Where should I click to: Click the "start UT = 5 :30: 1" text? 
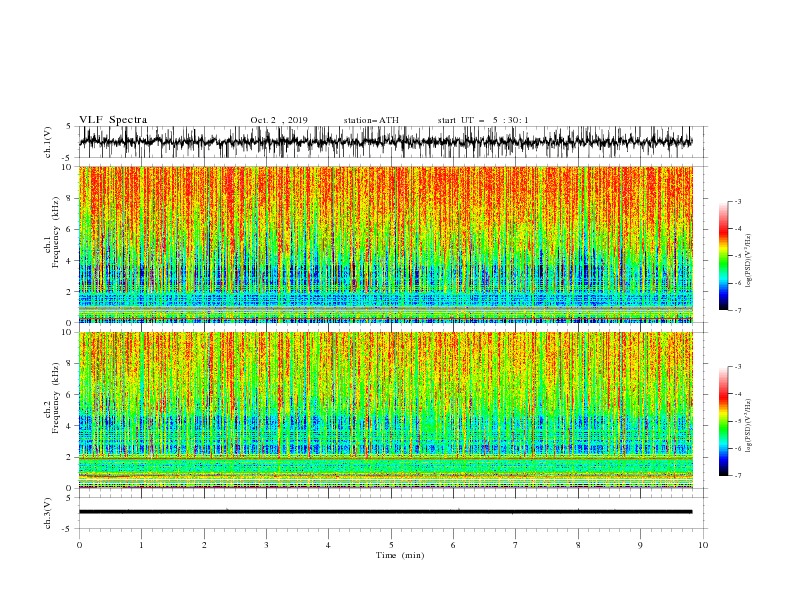pyautogui.click(x=483, y=120)
